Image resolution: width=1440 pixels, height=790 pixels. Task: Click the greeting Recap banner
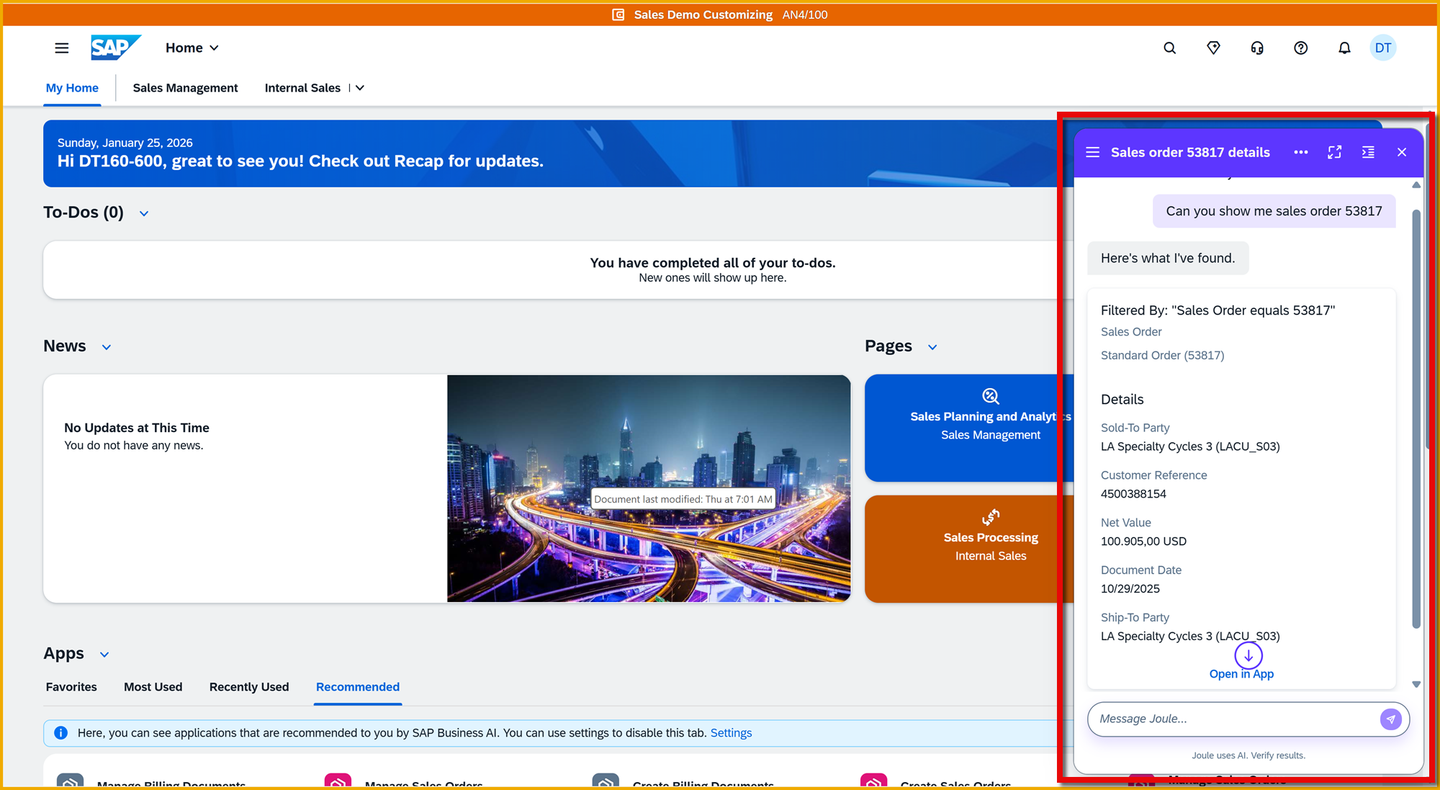pyautogui.click(x=553, y=153)
